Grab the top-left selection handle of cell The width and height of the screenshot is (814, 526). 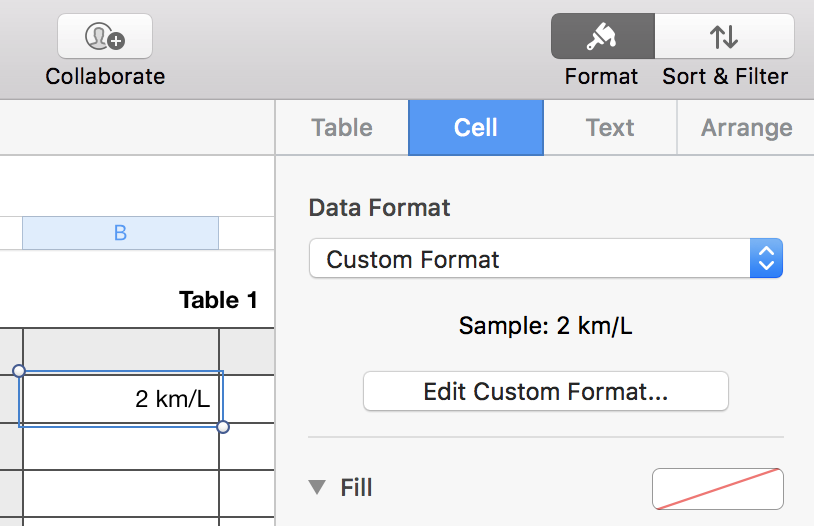click(19, 371)
